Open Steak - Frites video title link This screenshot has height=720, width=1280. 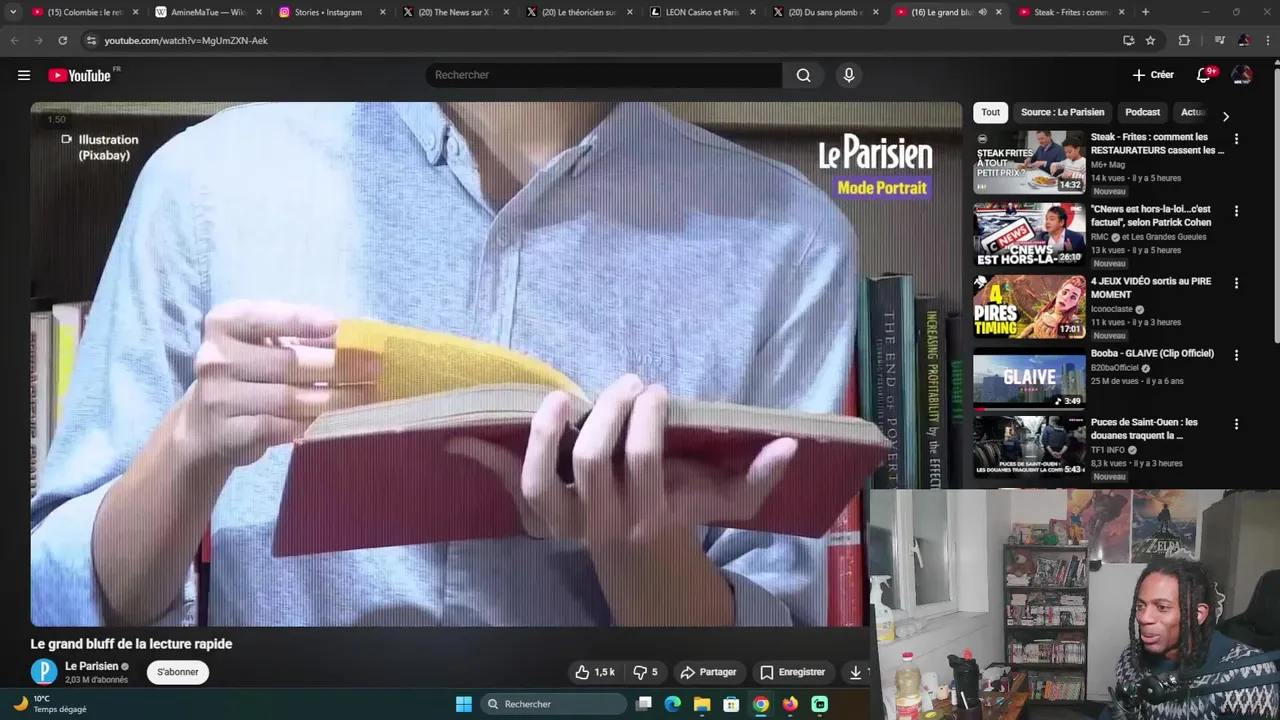point(1157,143)
